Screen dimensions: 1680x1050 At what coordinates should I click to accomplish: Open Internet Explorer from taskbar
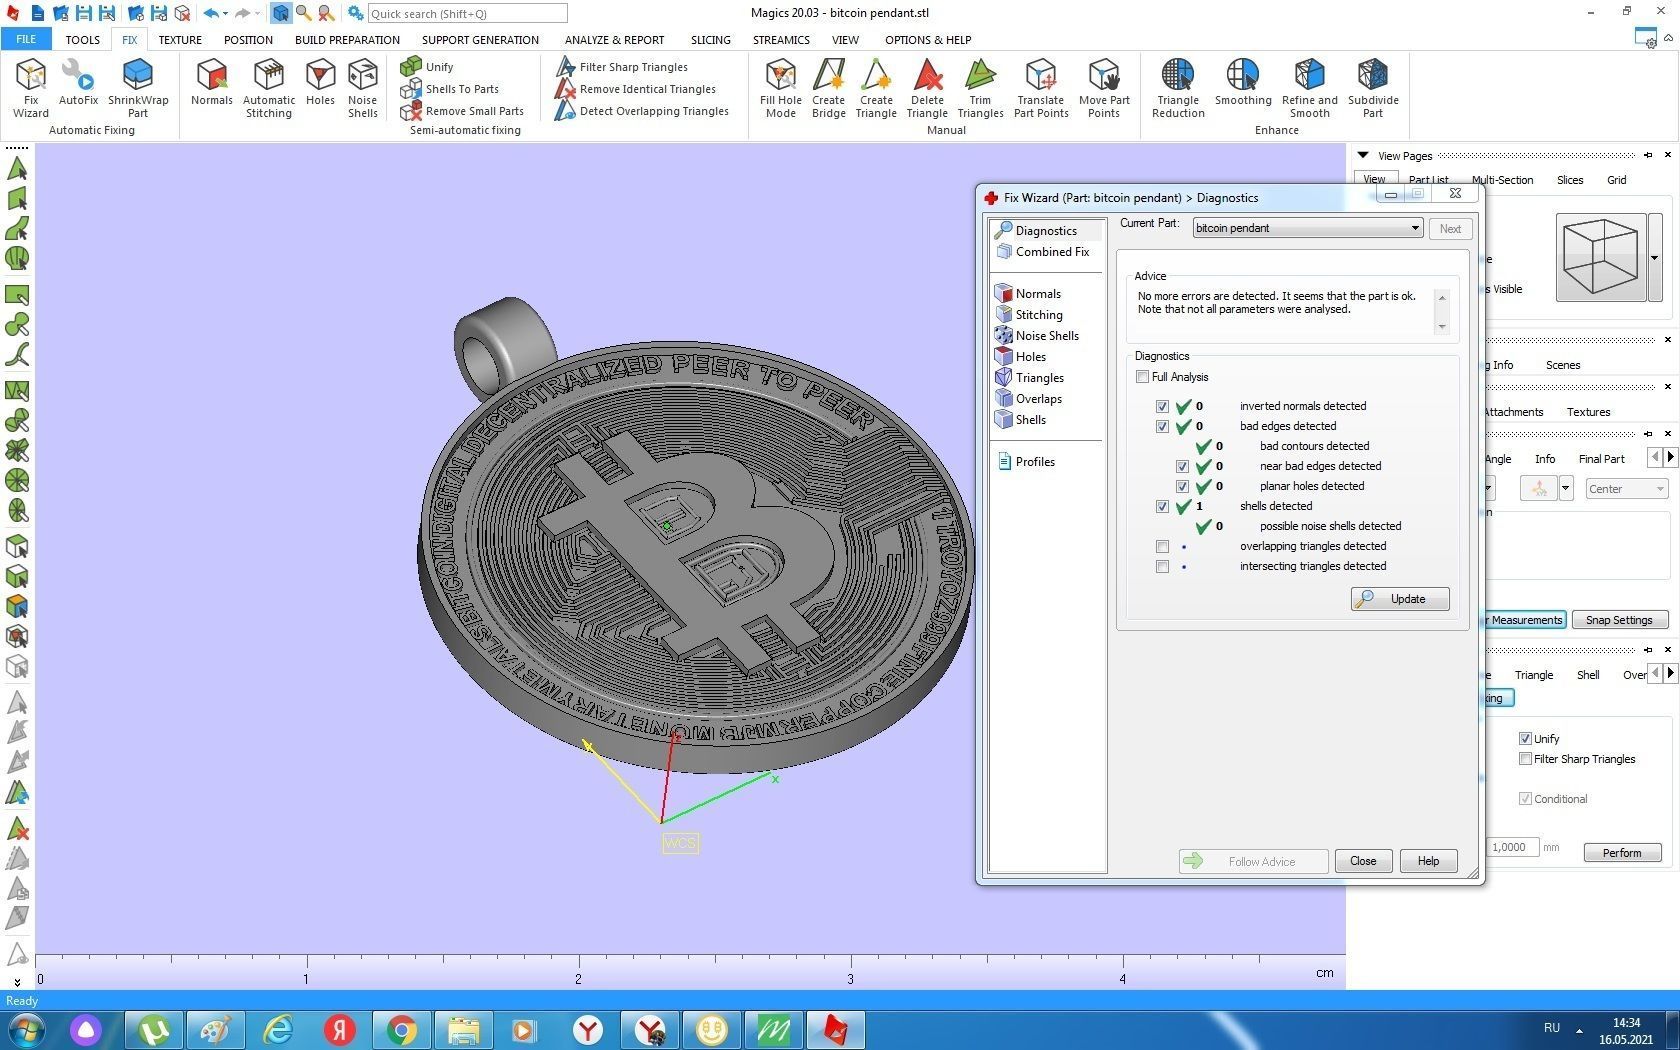pyautogui.click(x=278, y=1029)
